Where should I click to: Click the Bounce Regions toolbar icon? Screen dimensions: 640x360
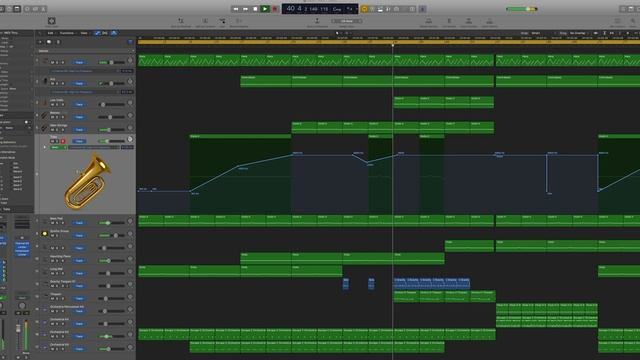pos(239,21)
